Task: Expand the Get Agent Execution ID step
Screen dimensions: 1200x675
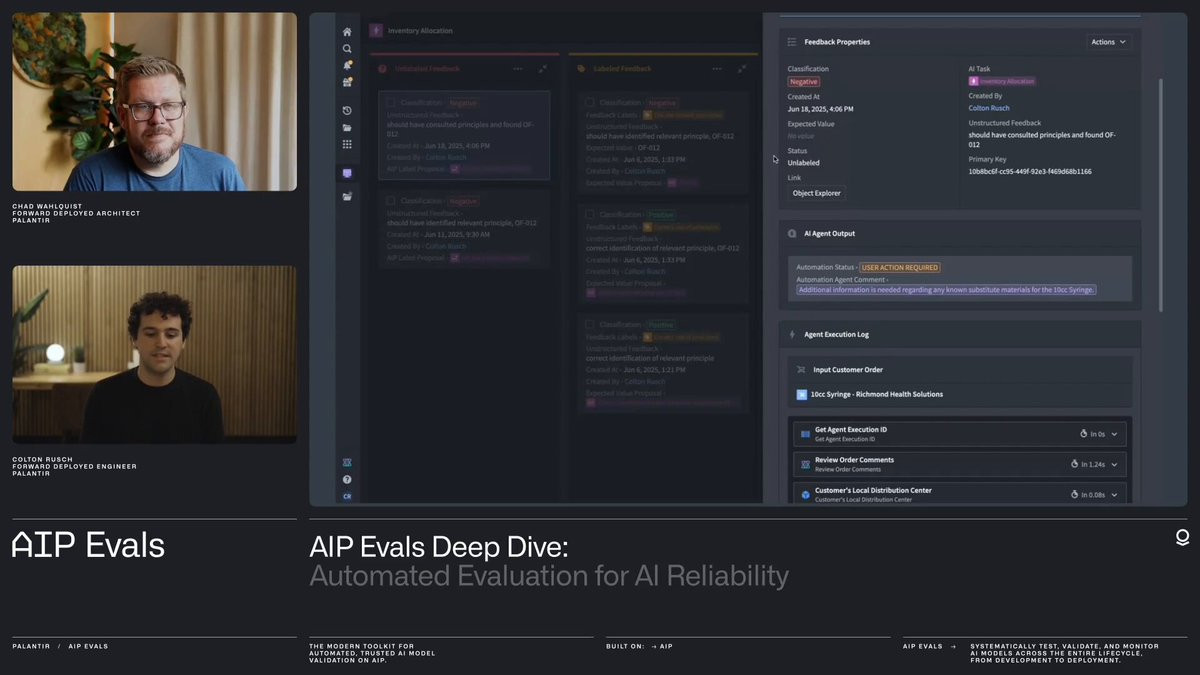Action: [x=1114, y=434]
